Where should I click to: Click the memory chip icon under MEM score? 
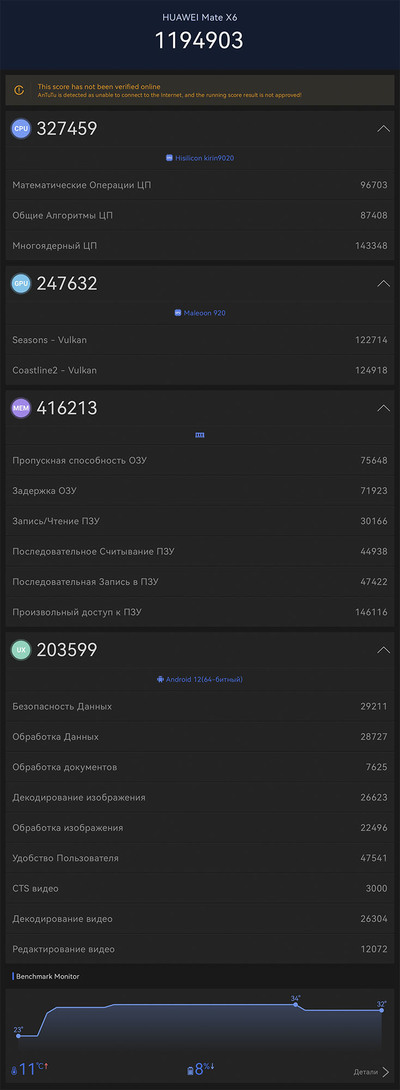[200, 435]
